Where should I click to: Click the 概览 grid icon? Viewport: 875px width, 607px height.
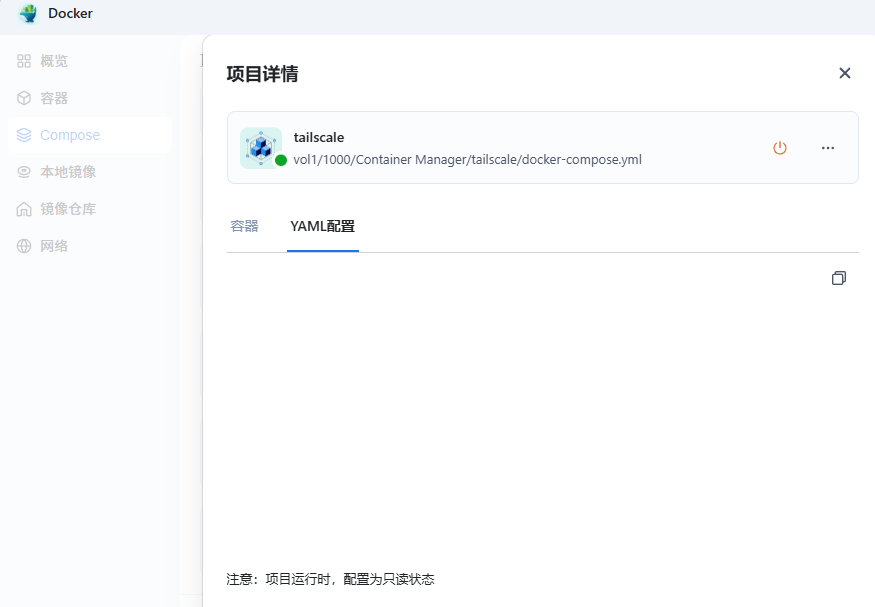click(x=24, y=61)
